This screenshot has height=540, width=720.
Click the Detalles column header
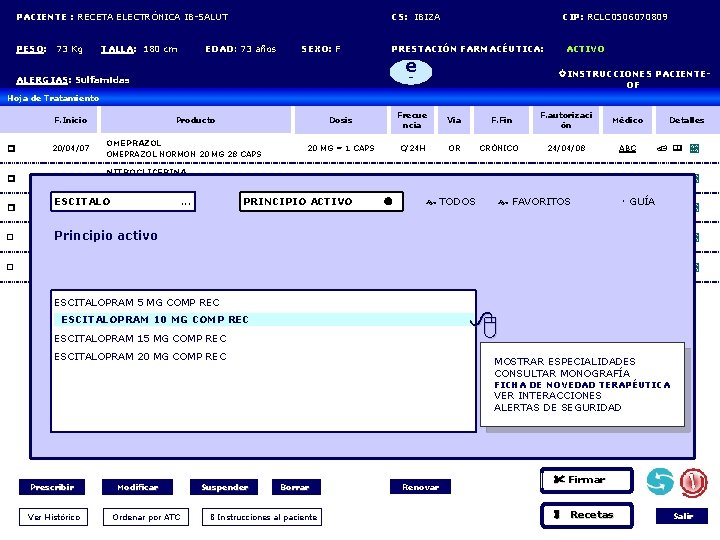click(686, 120)
